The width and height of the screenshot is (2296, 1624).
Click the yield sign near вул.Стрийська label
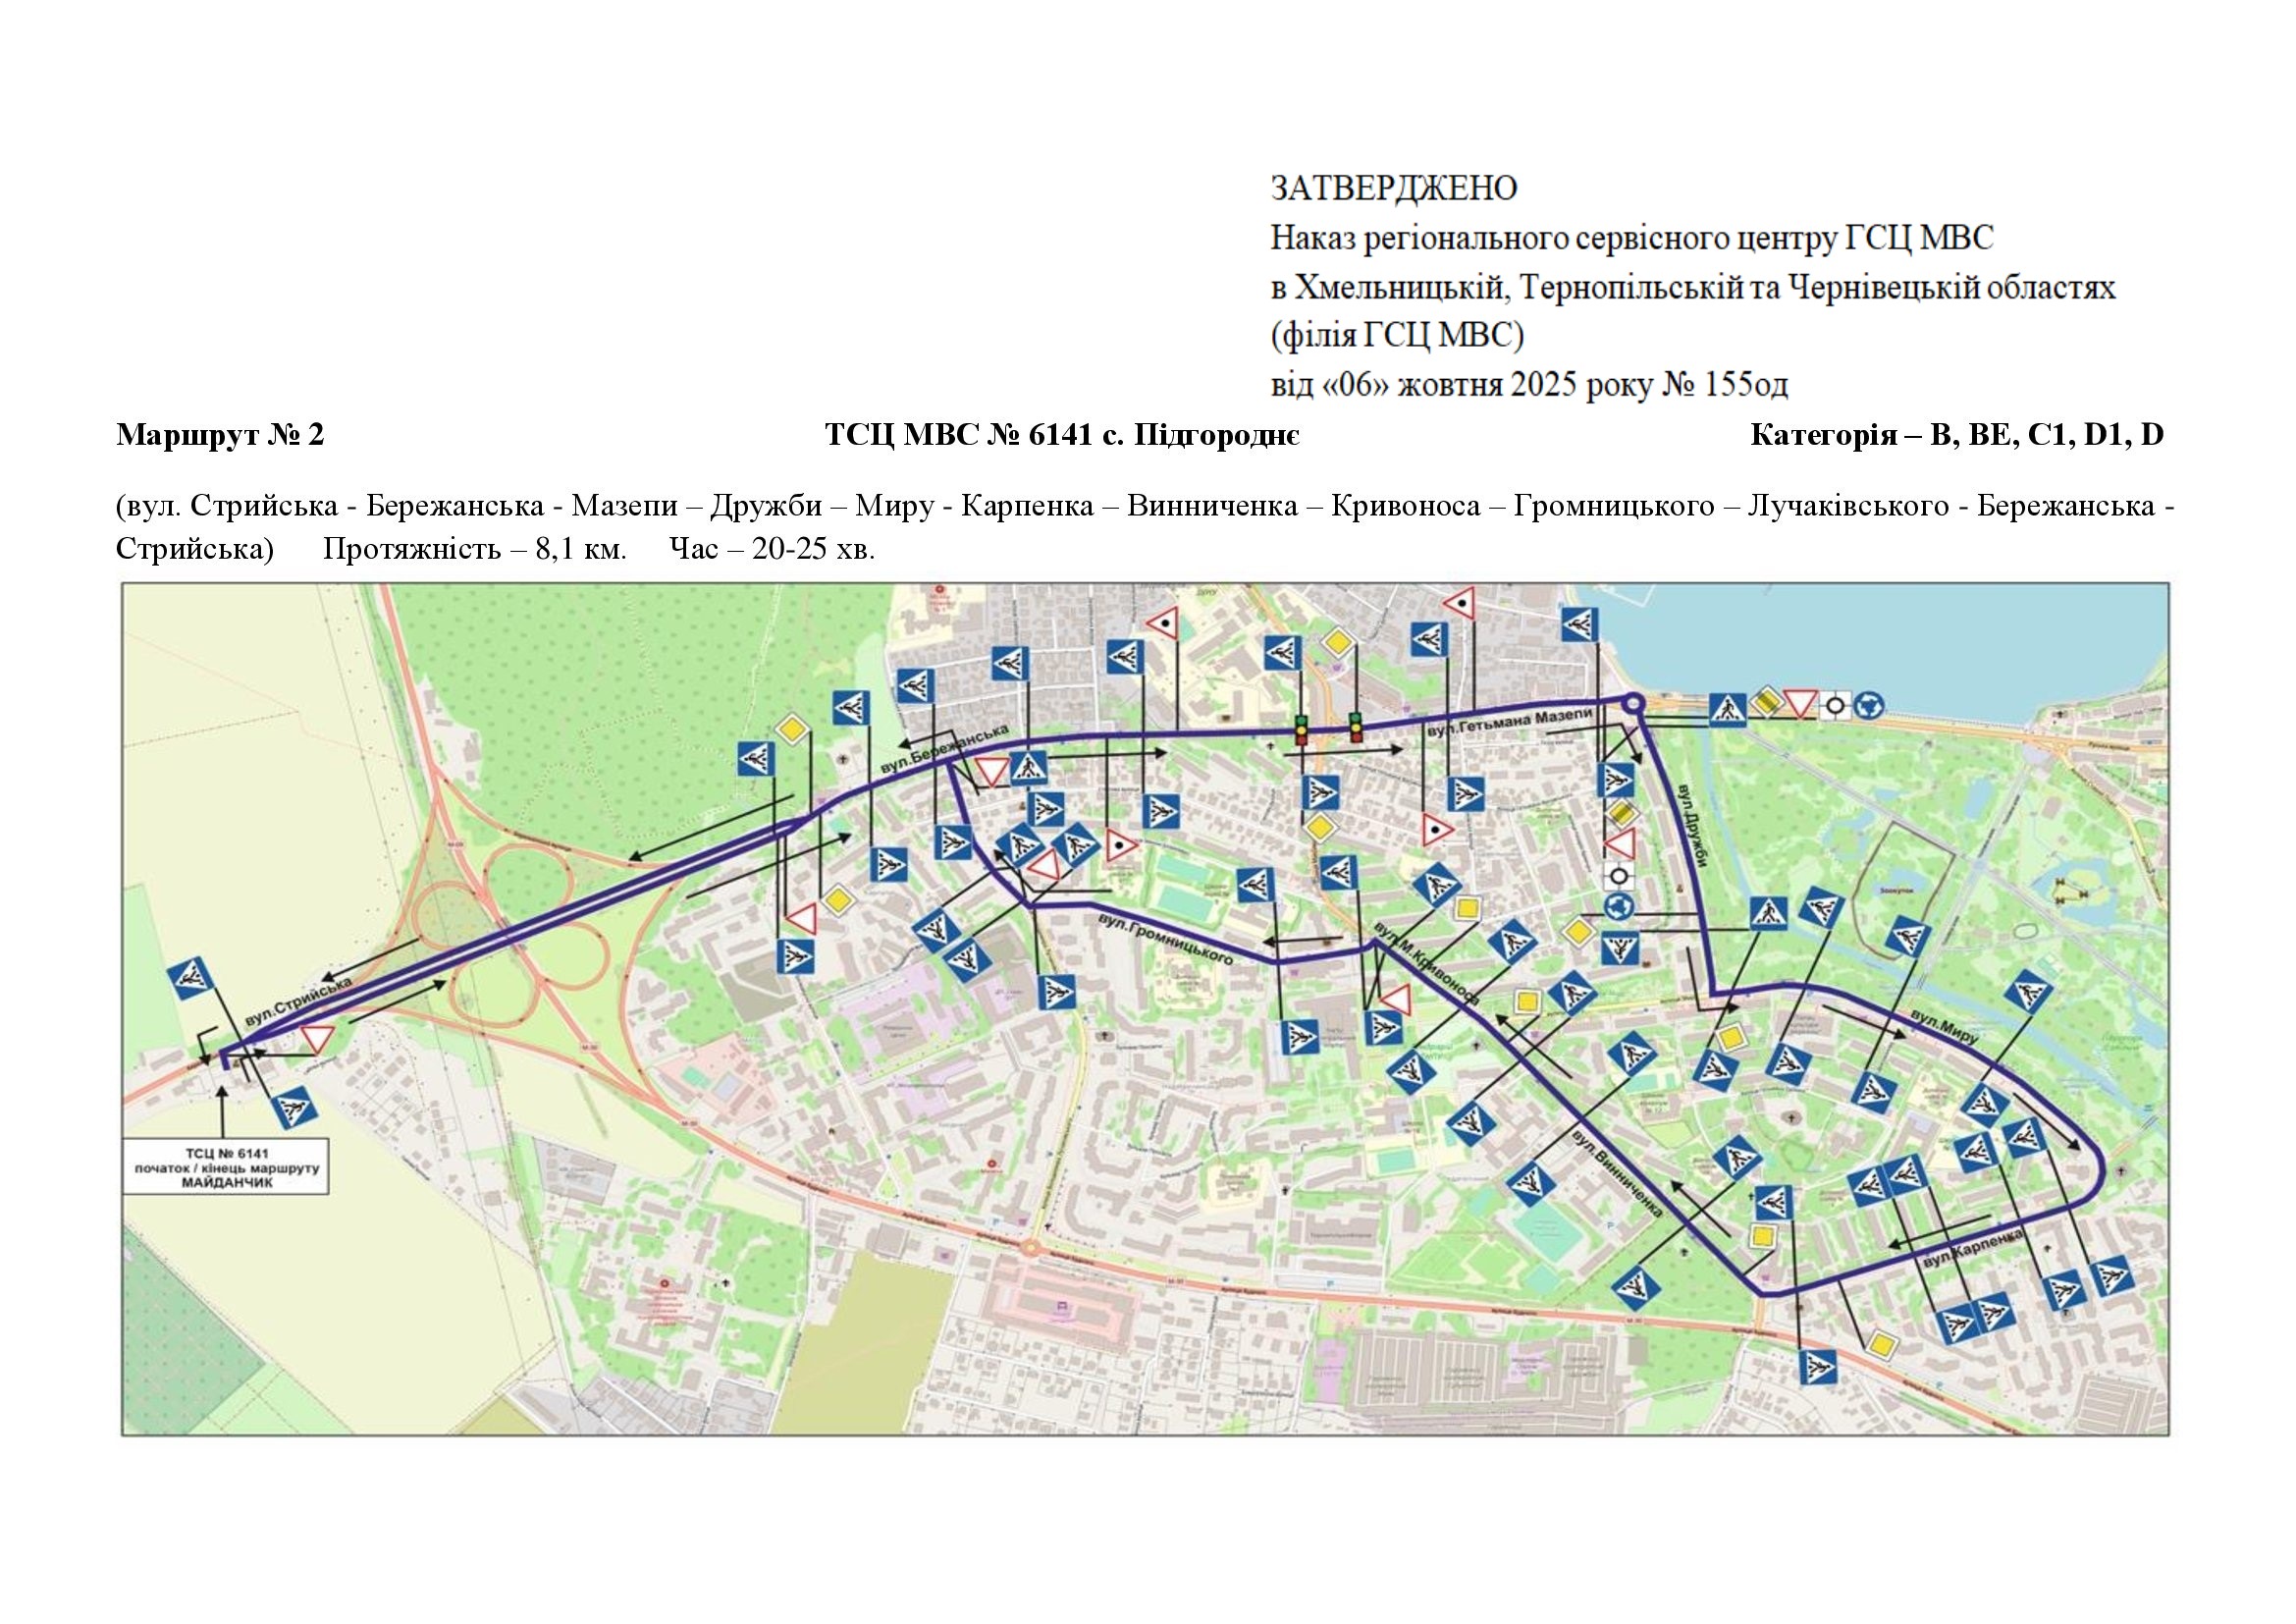317,1038
